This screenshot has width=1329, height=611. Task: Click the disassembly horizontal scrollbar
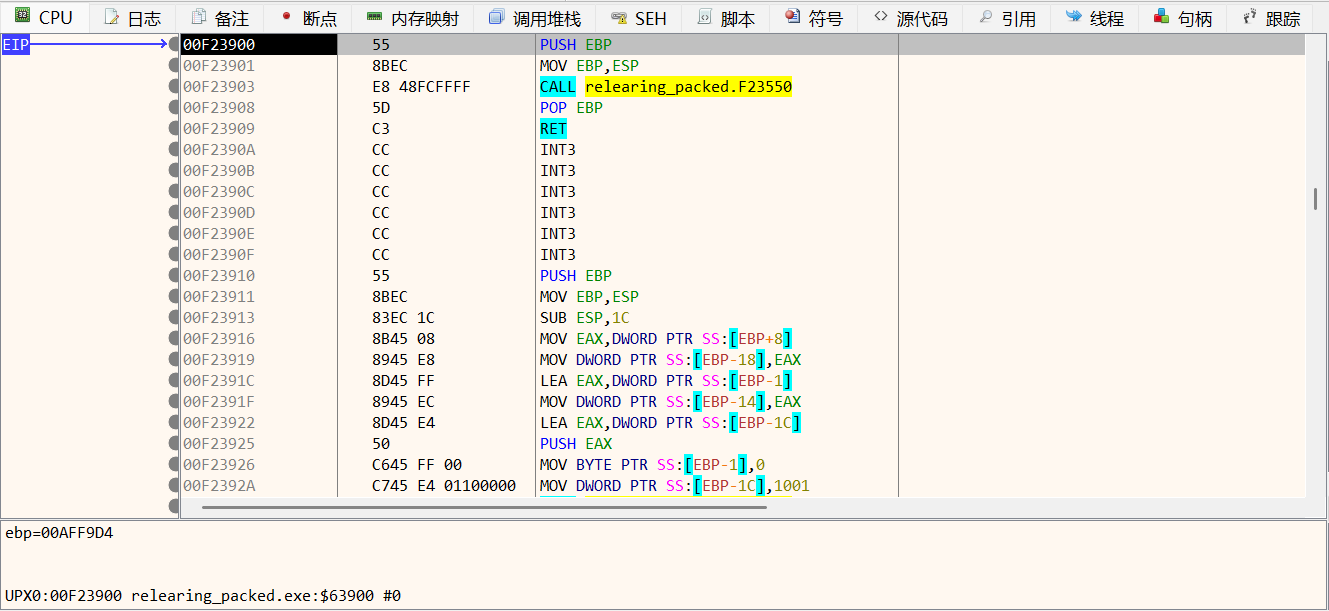click(484, 507)
